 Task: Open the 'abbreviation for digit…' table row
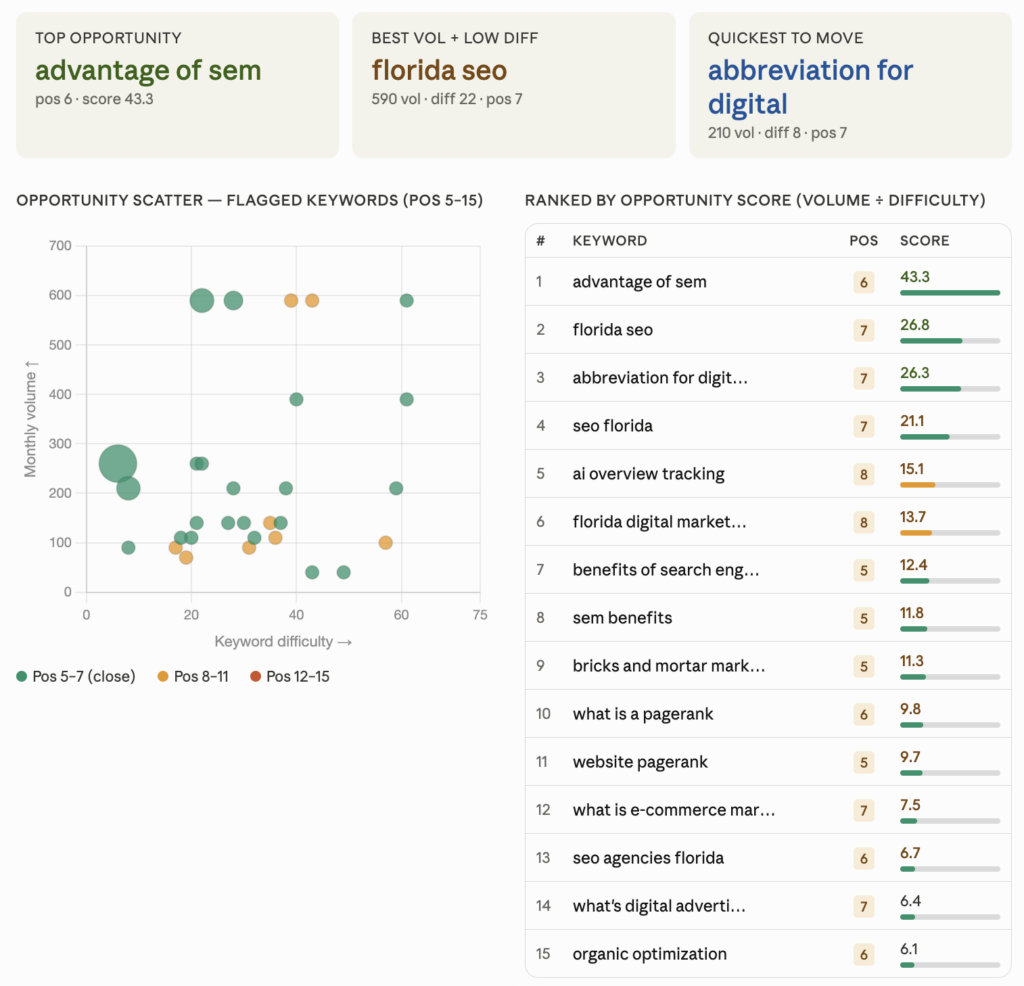[x=768, y=377]
